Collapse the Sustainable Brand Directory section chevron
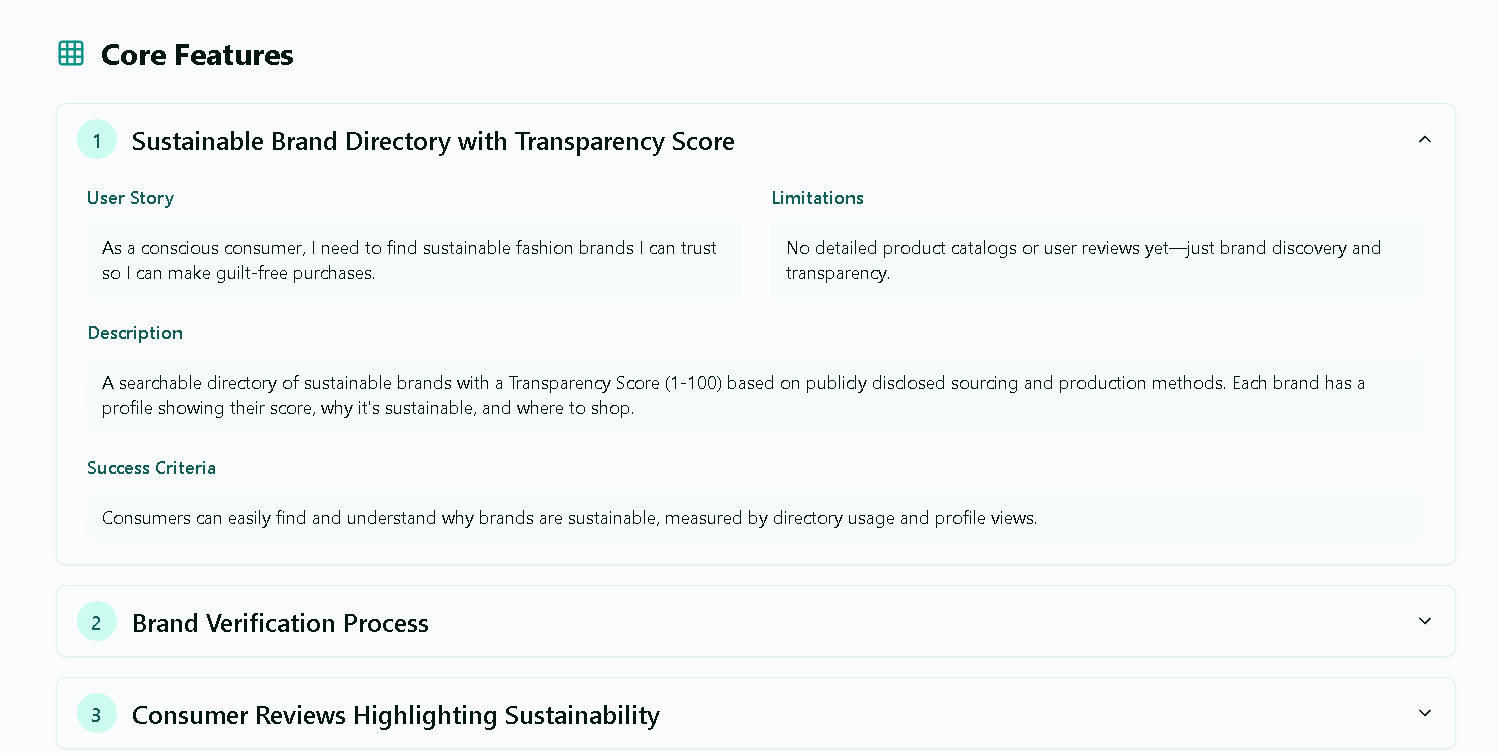The width and height of the screenshot is (1498, 753). (1425, 140)
